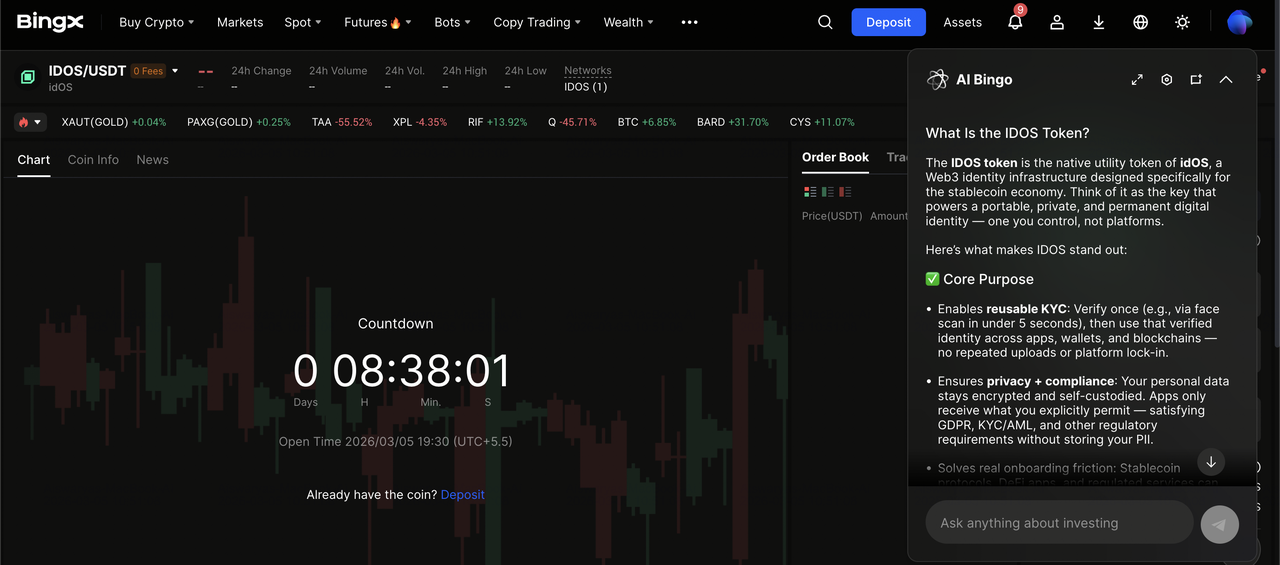
Task: Open AI Bingo settings hexagon icon
Action: tap(1166, 80)
